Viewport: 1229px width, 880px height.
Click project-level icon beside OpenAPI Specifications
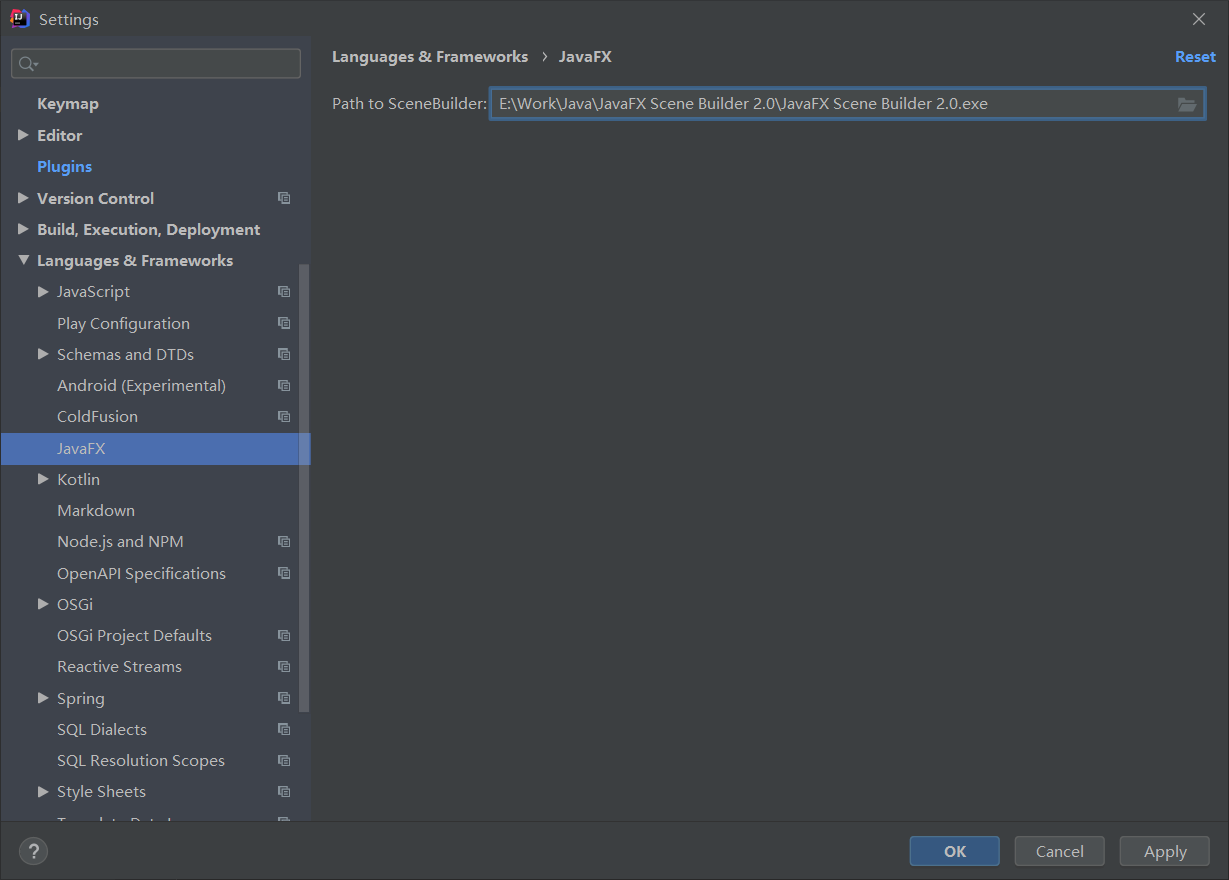point(284,573)
